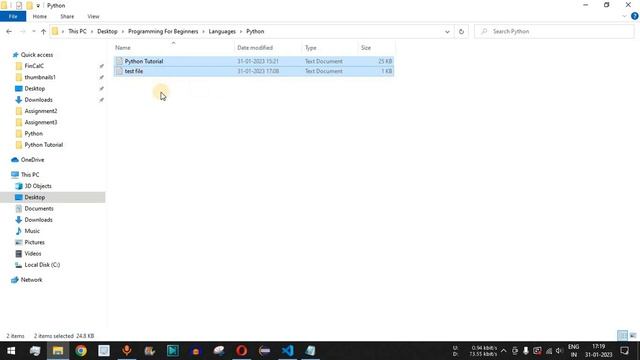
Task: Open Pictures folder in sidebar
Action: pos(34,242)
